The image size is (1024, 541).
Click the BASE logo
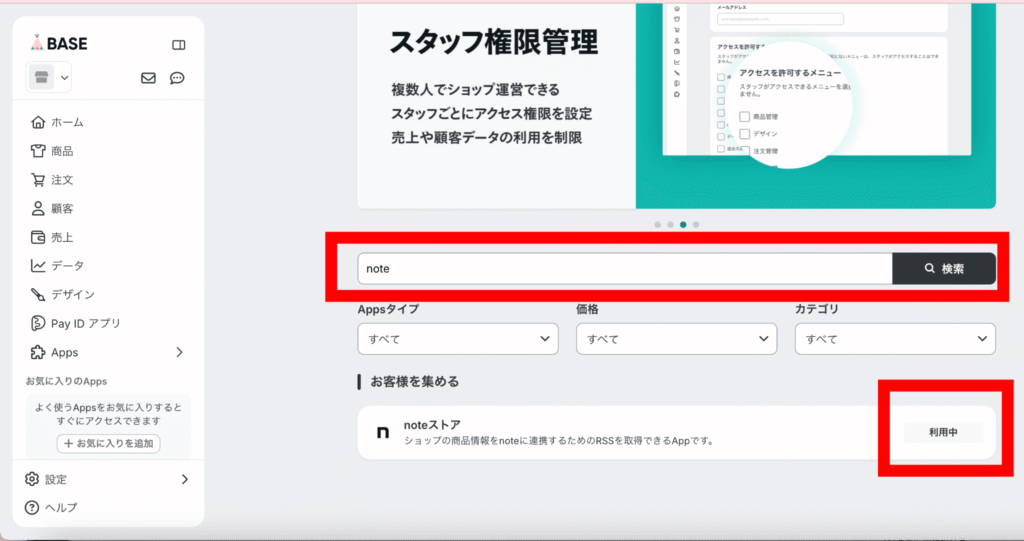coord(59,43)
